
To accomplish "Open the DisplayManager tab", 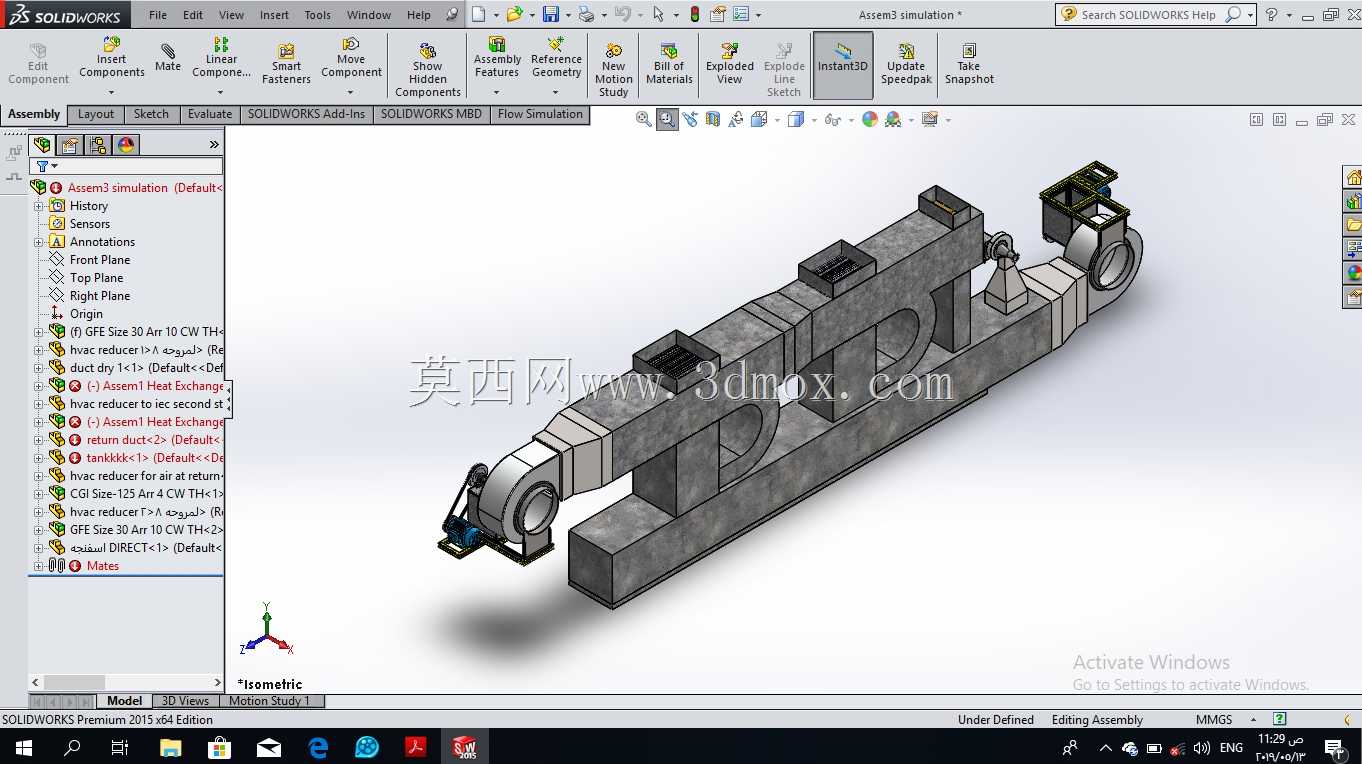I will (126, 145).
